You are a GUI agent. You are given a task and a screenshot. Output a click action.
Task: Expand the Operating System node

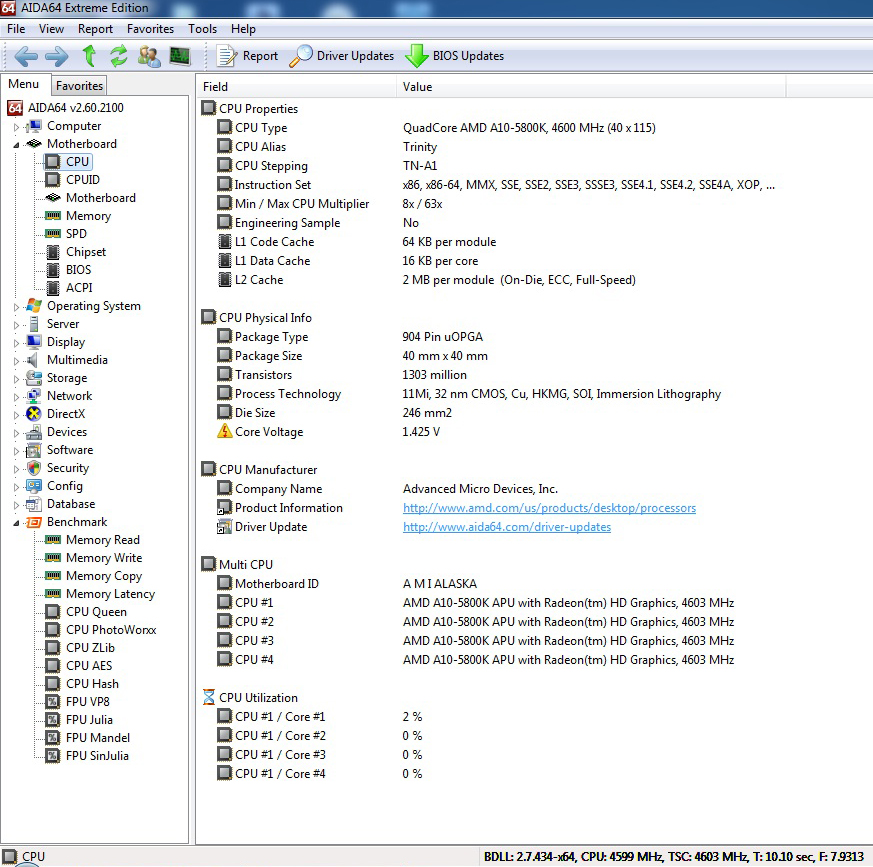16,307
